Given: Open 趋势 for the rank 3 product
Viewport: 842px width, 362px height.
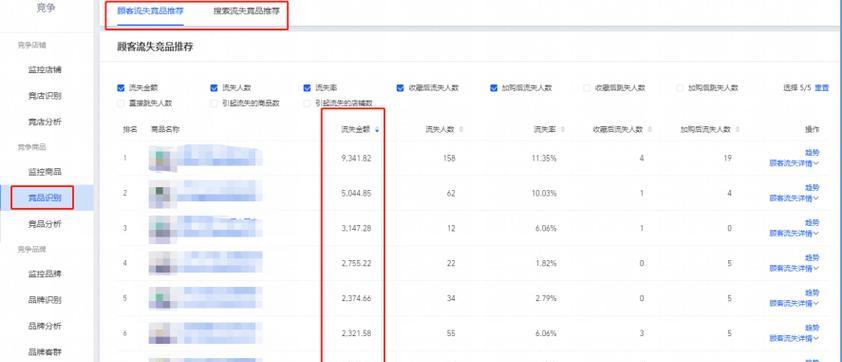Looking at the screenshot, I should pos(812,223).
